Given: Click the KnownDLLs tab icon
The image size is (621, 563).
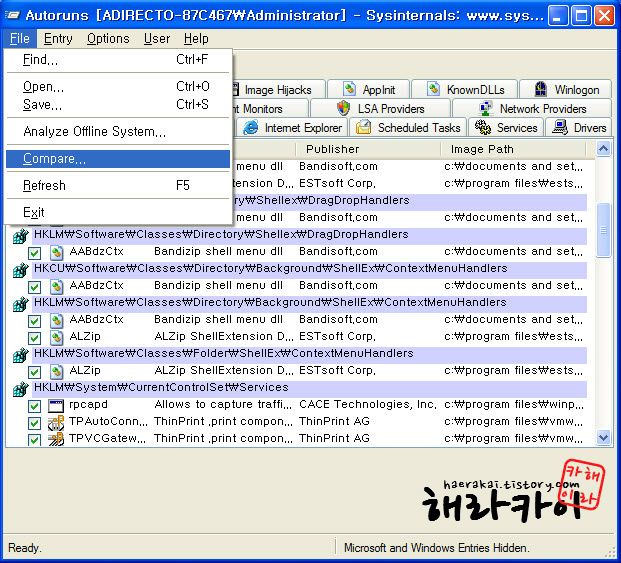Looking at the screenshot, I should click(x=434, y=89).
